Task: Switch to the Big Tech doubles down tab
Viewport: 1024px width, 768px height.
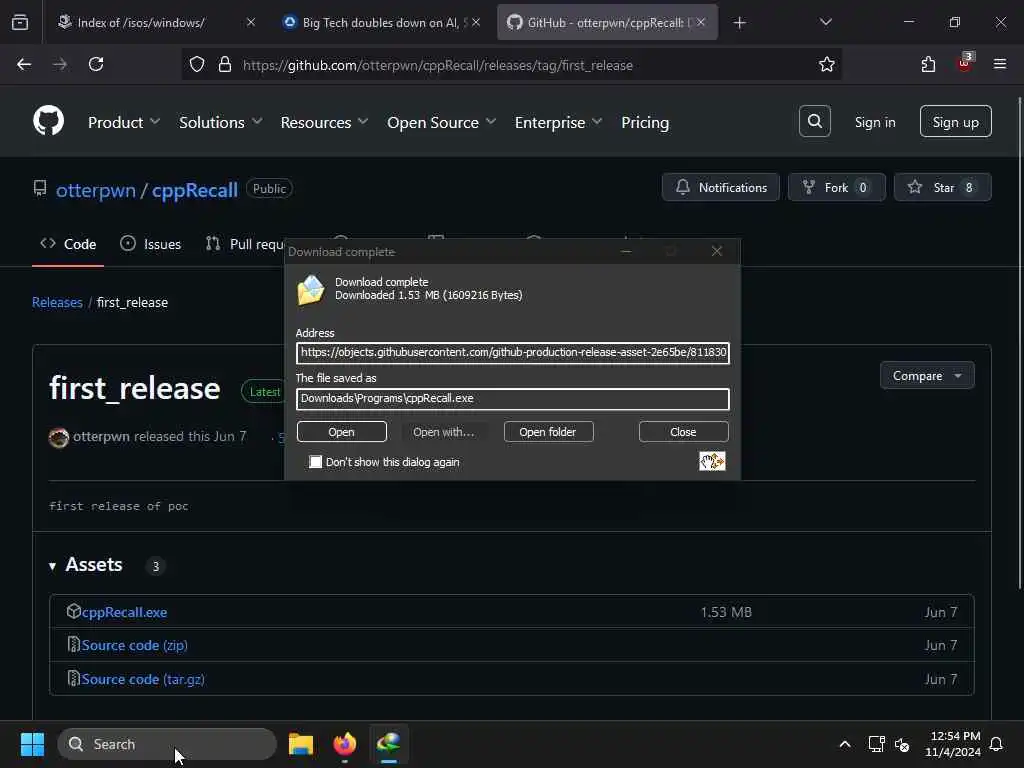Action: tap(382, 22)
